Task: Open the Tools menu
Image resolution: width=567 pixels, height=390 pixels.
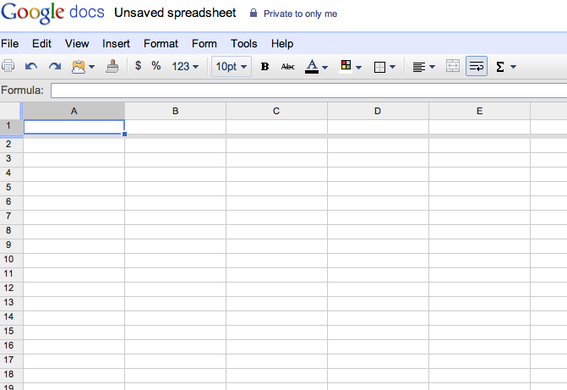Action: pos(244,44)
